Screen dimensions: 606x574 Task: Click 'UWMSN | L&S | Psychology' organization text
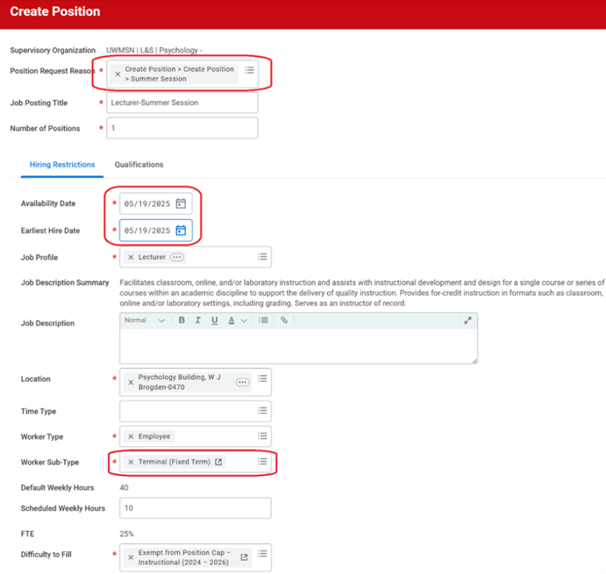click(x=154, y=51)
